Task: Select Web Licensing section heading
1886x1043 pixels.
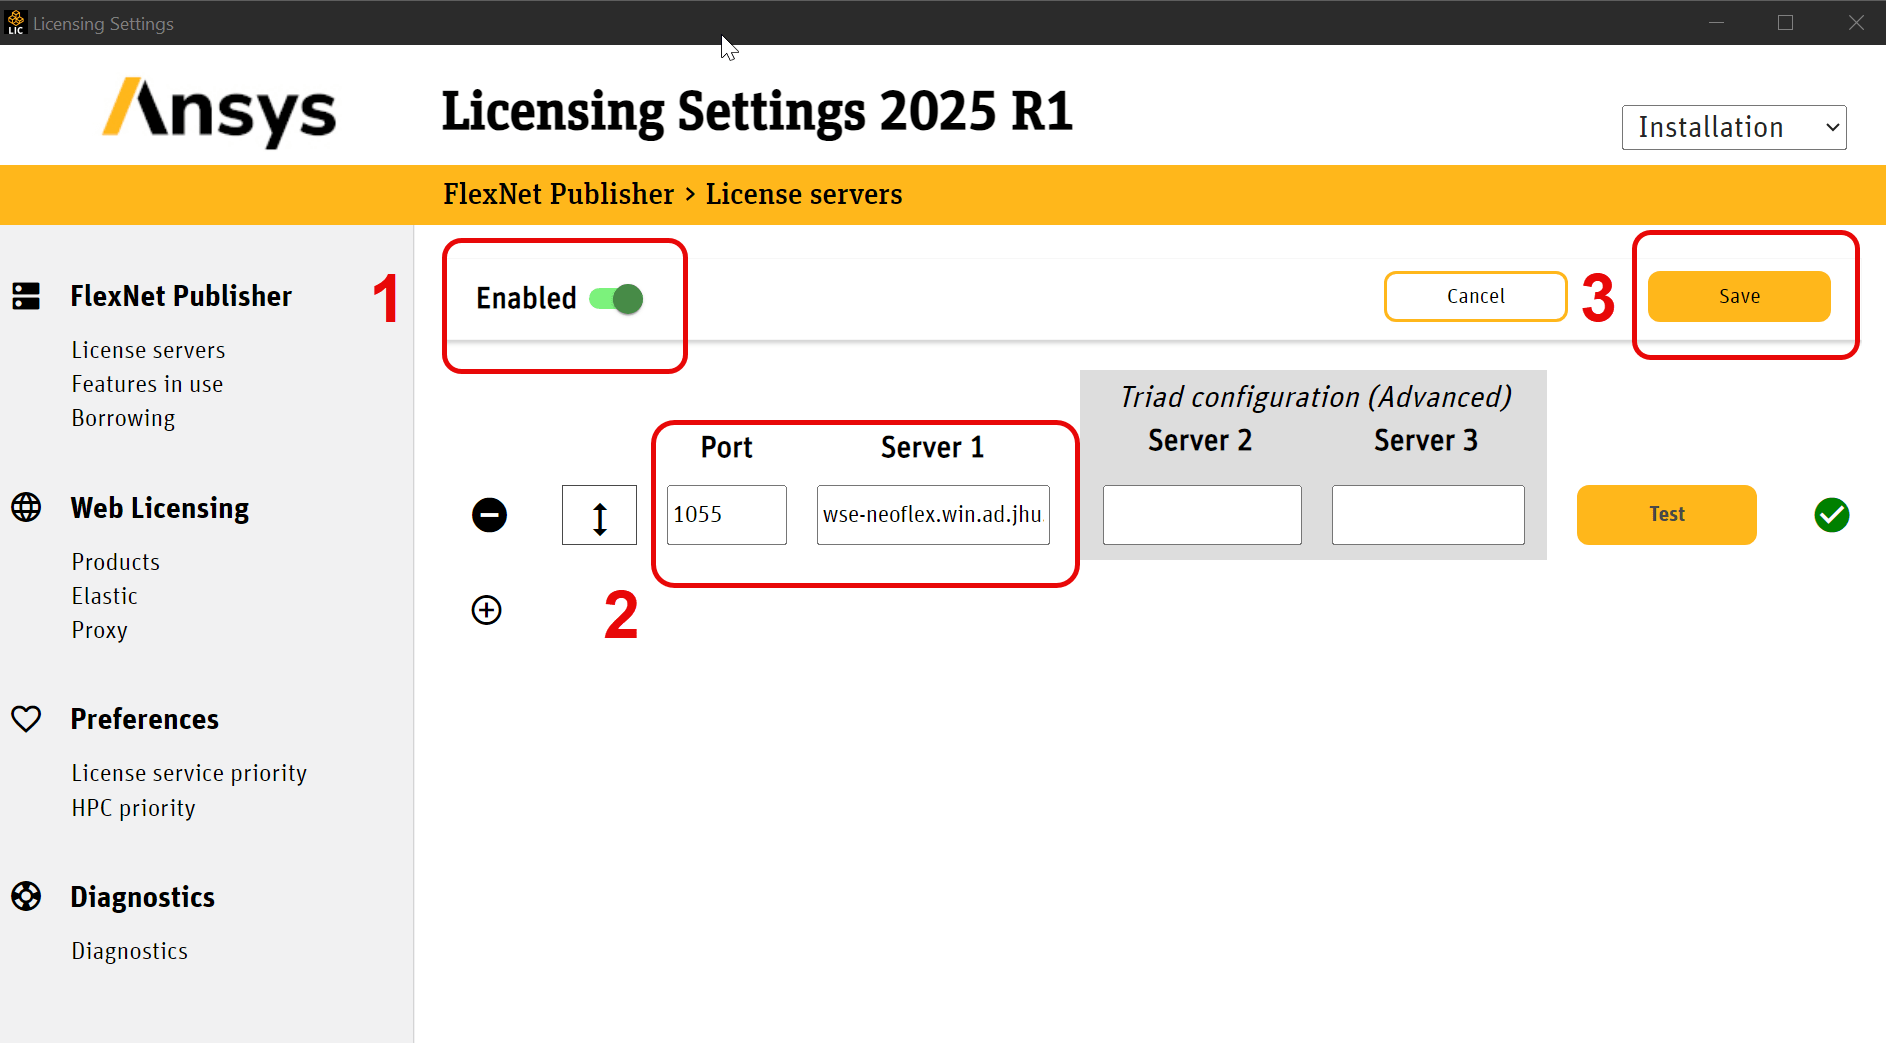Action: point(160,508)
